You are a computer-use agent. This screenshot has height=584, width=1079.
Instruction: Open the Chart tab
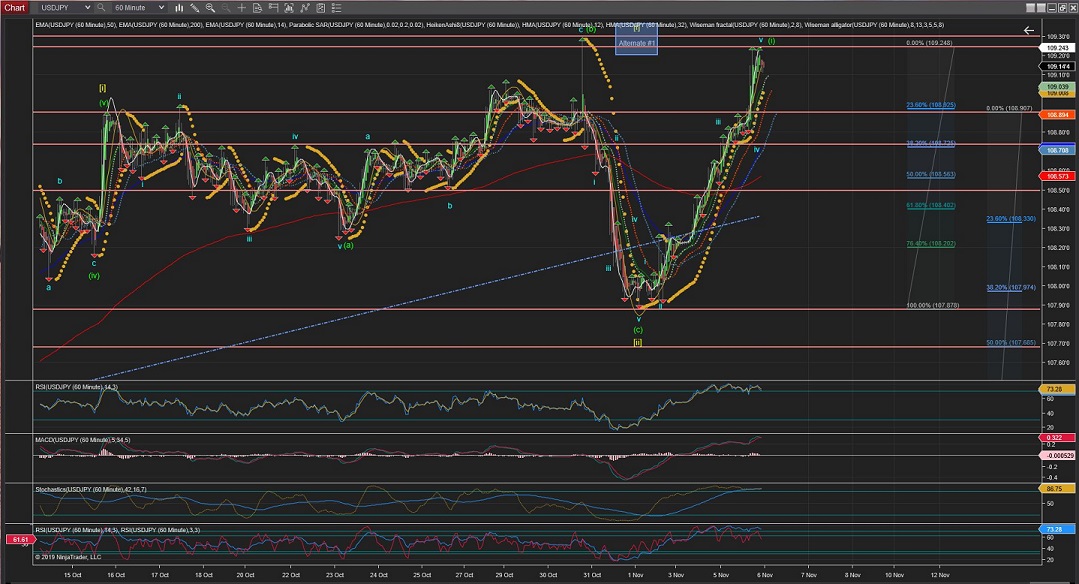pyautogui.click(x=14, y=8)
